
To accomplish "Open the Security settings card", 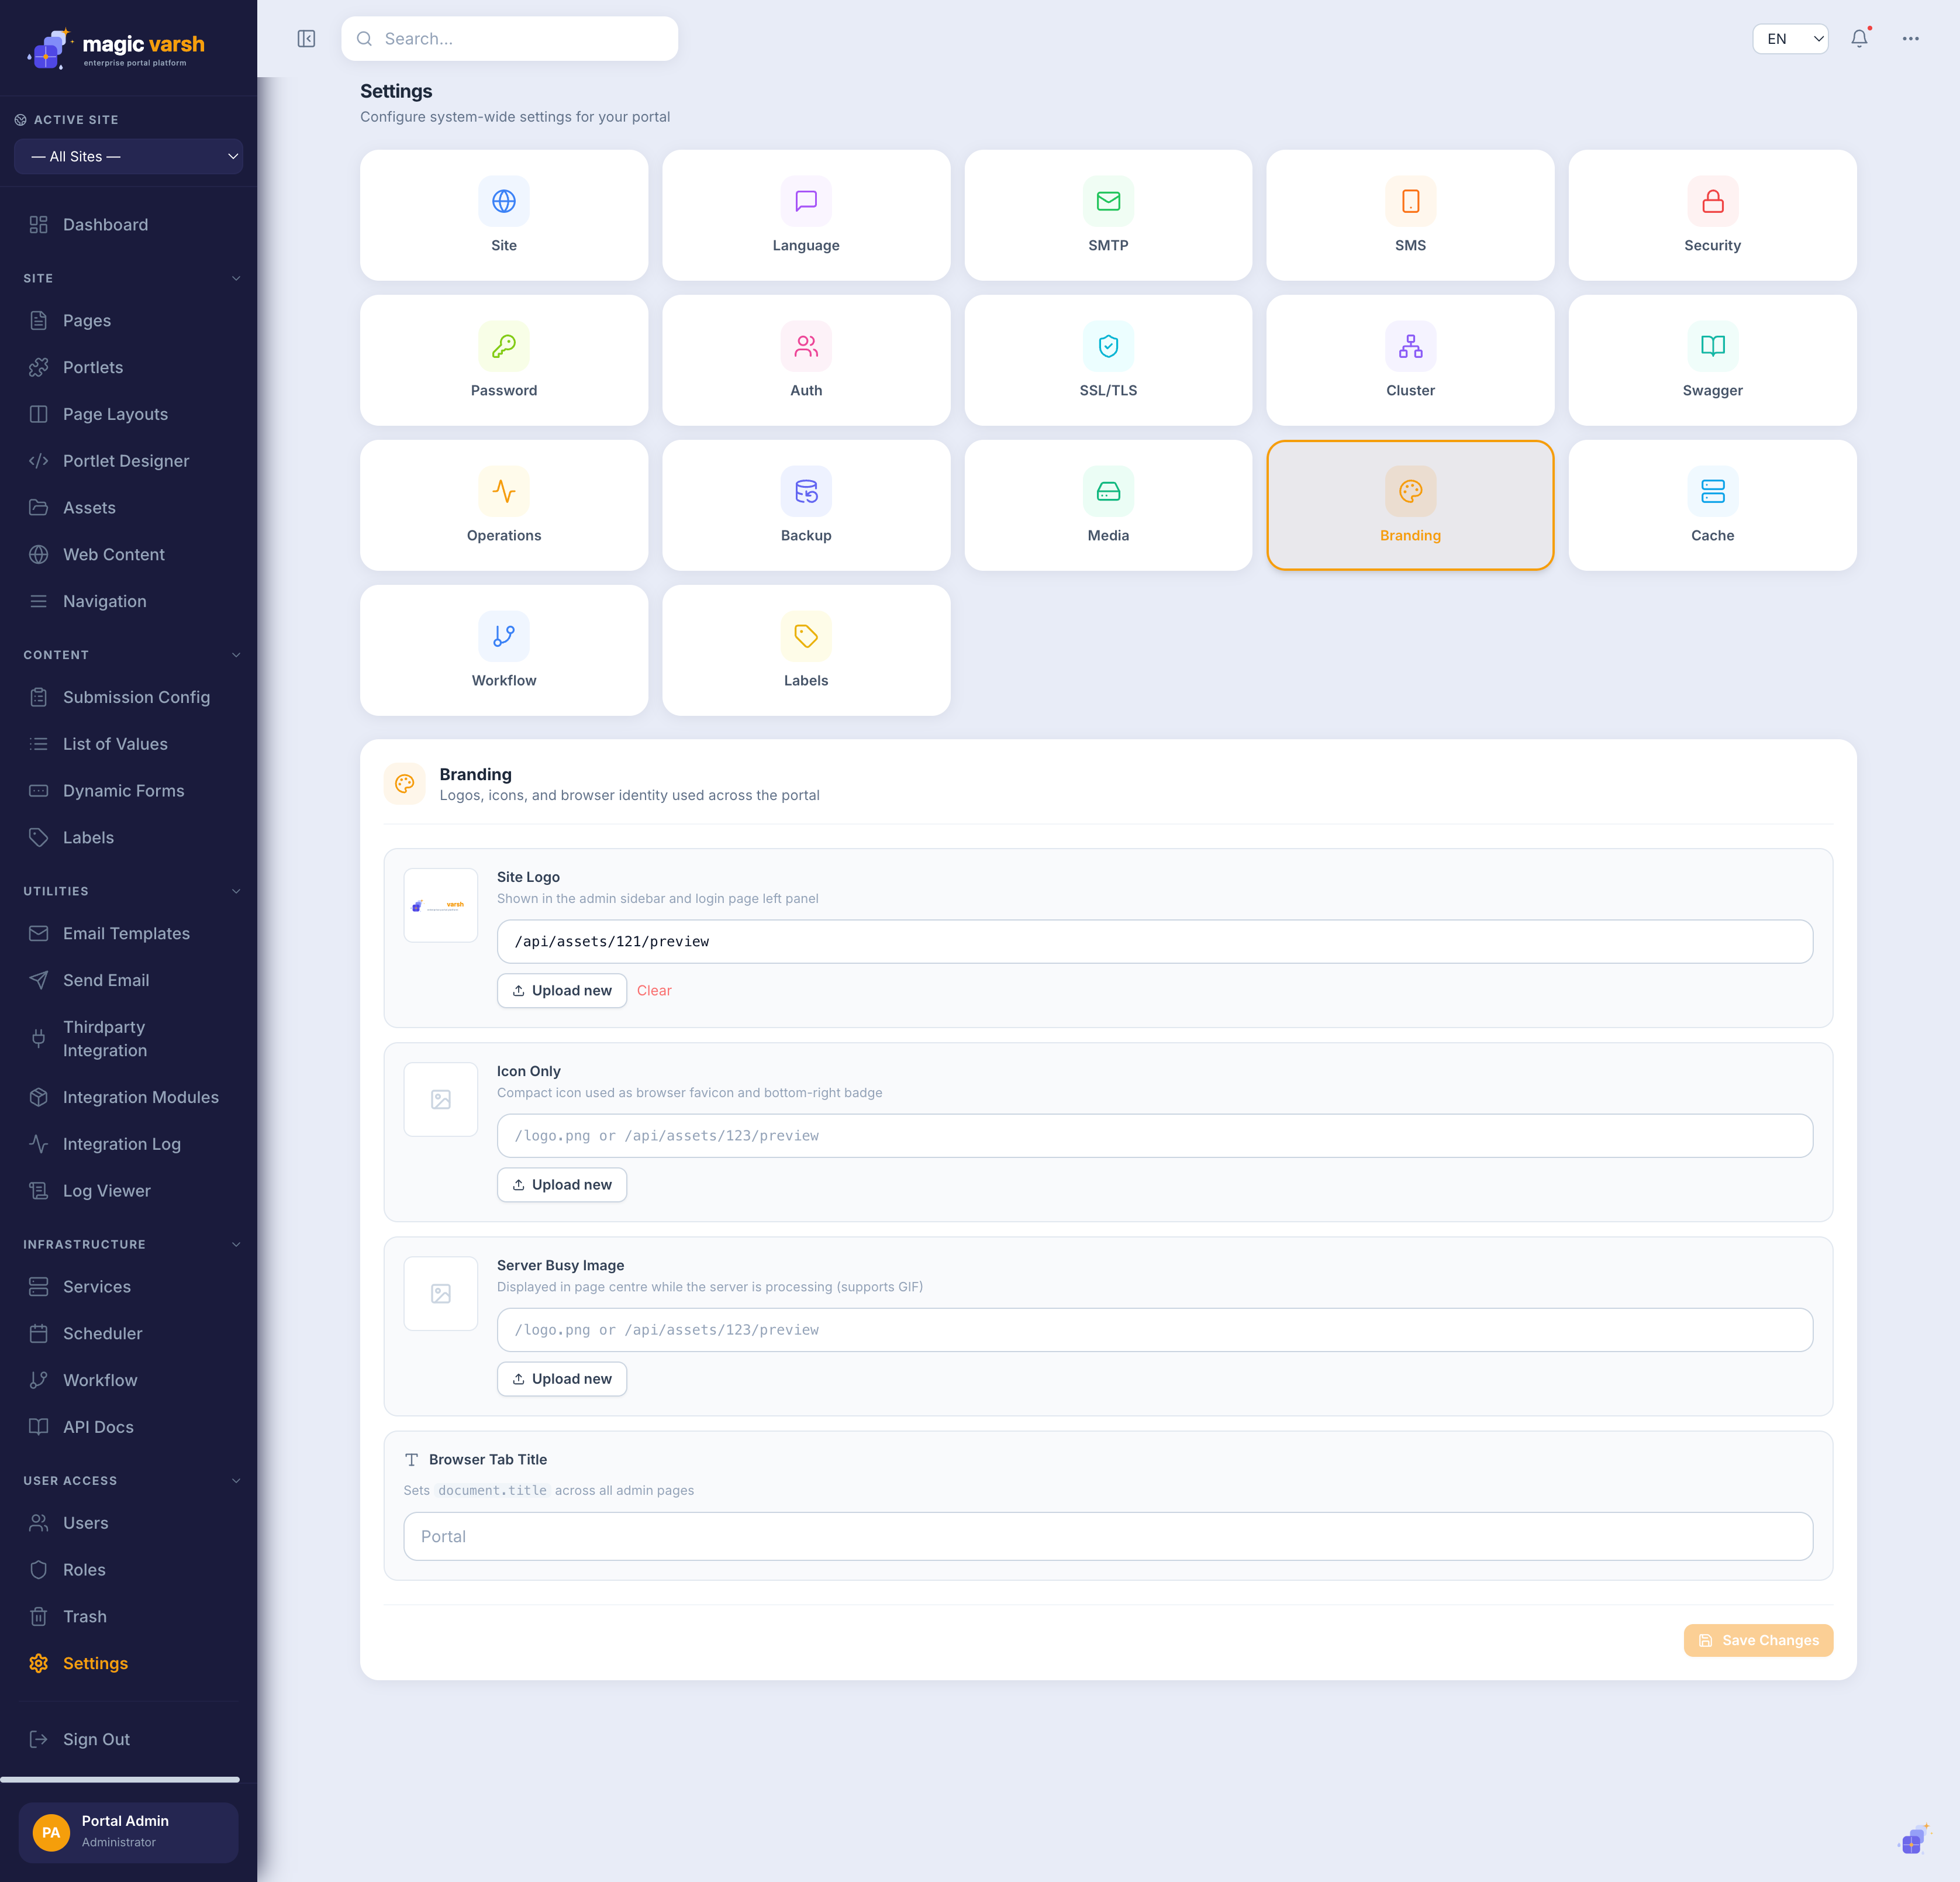I will (1712, 215).
